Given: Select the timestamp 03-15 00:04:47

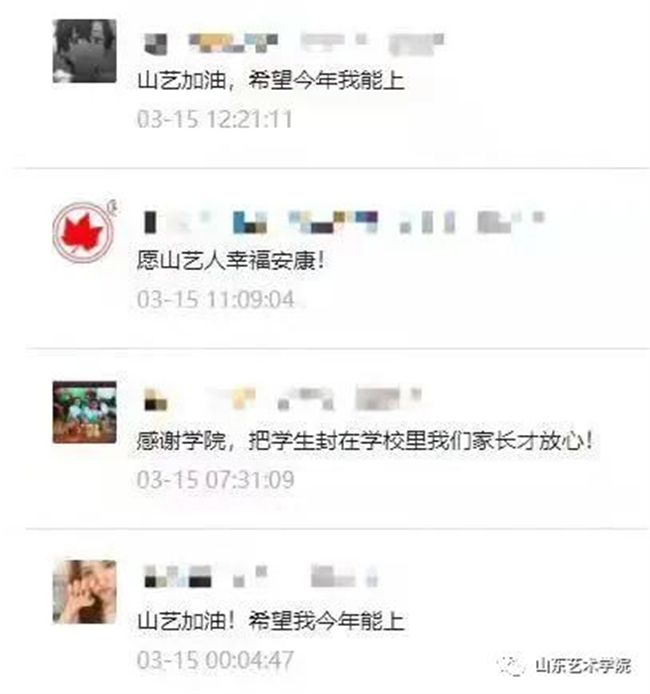Looking at the screenshot, I should 215,660.
